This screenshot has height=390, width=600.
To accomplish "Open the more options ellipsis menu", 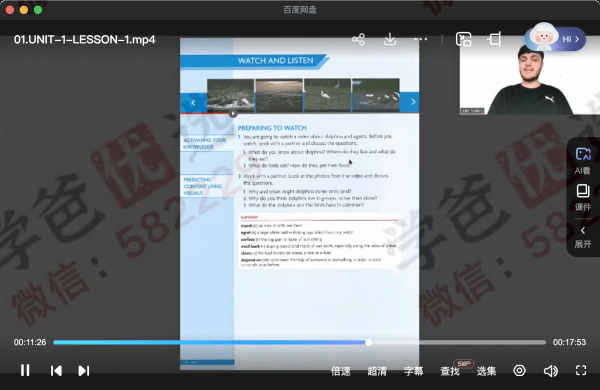I will [x=421, y=39].
